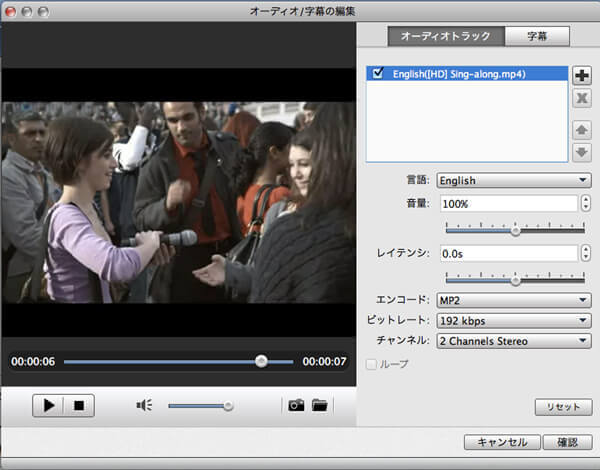Move audio track down with arrow icon
600x470 pixels.
click(582, 152)
